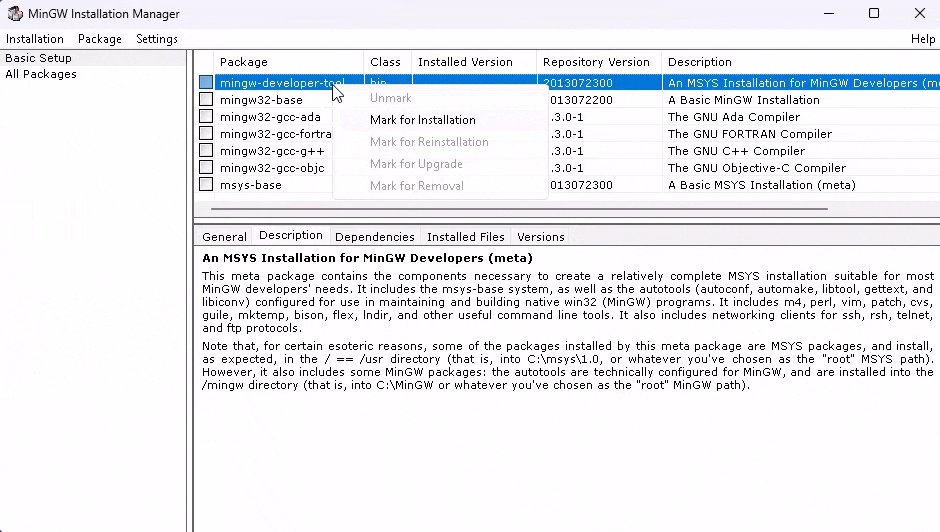Choose Mark for Installation in context menu
This screenshot has height=532, width=940.
coord(423,120)
